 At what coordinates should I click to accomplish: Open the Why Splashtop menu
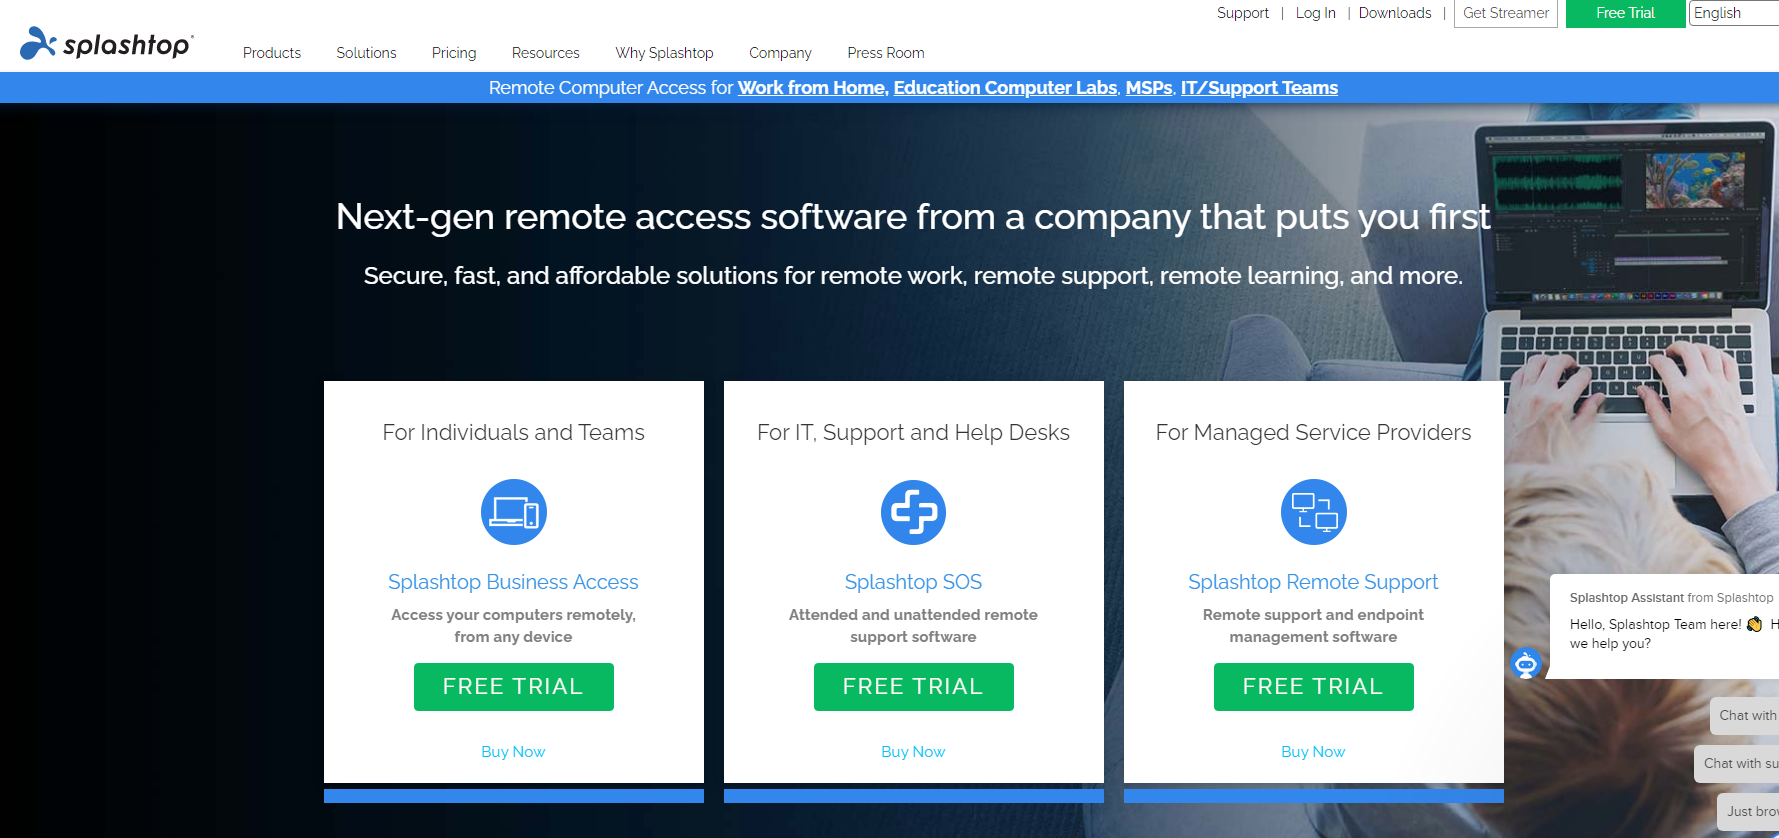point(665,53)
